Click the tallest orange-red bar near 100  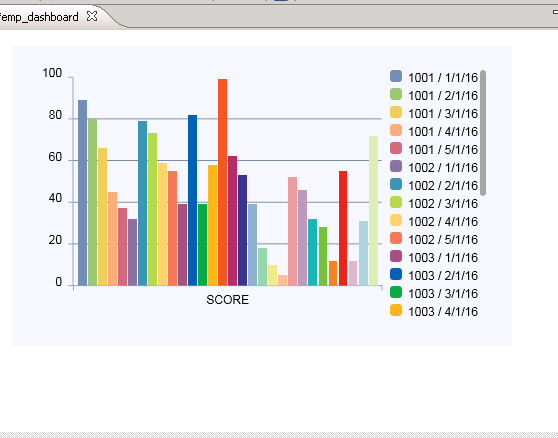click(222, 182)
